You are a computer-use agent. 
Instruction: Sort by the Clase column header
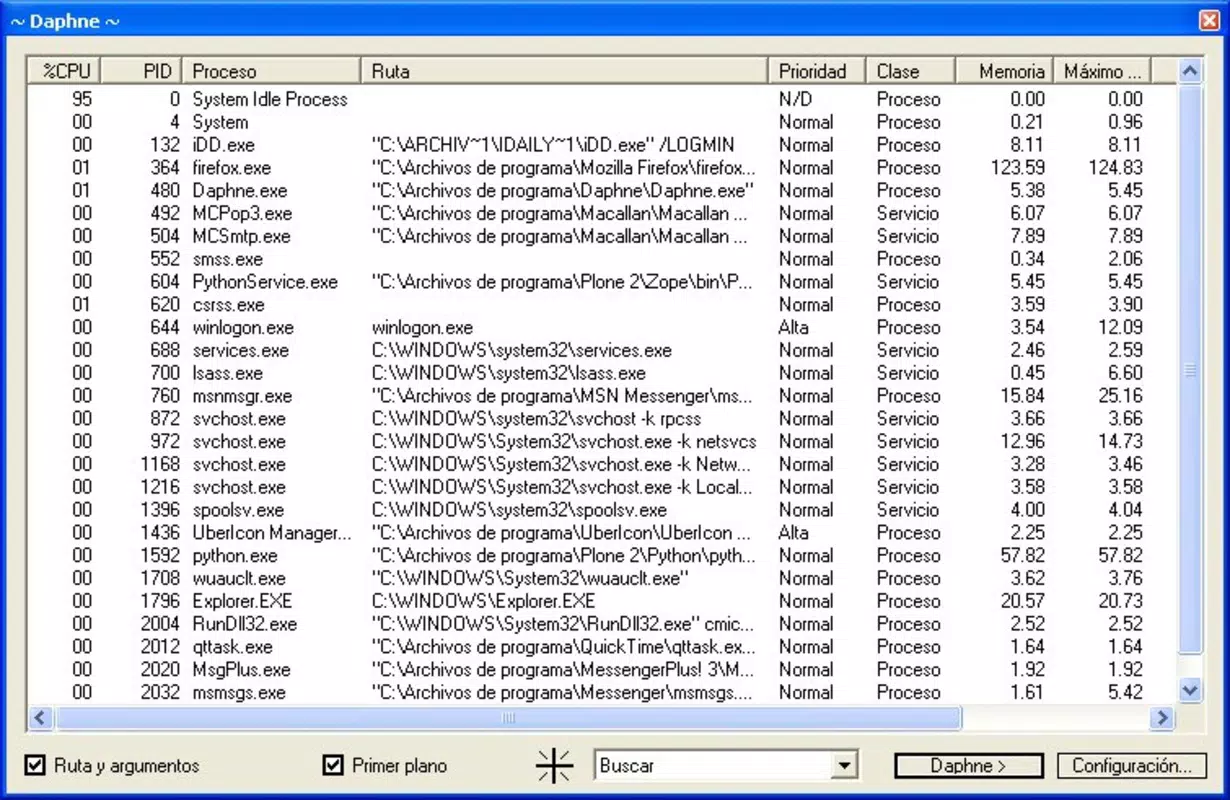910,71
